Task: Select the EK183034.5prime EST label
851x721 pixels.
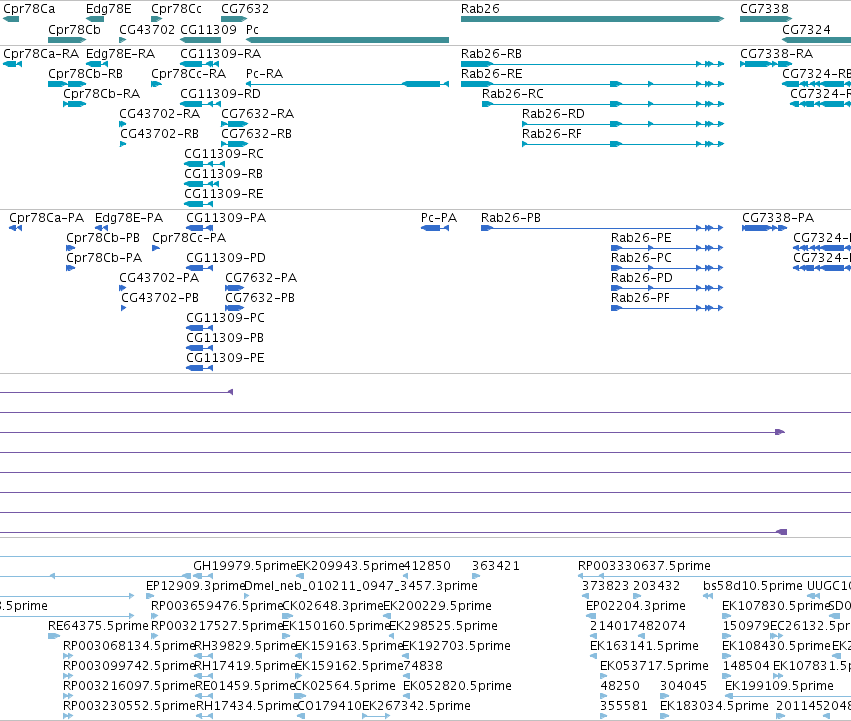Action: pyautogui.click(x=714, y=707)
